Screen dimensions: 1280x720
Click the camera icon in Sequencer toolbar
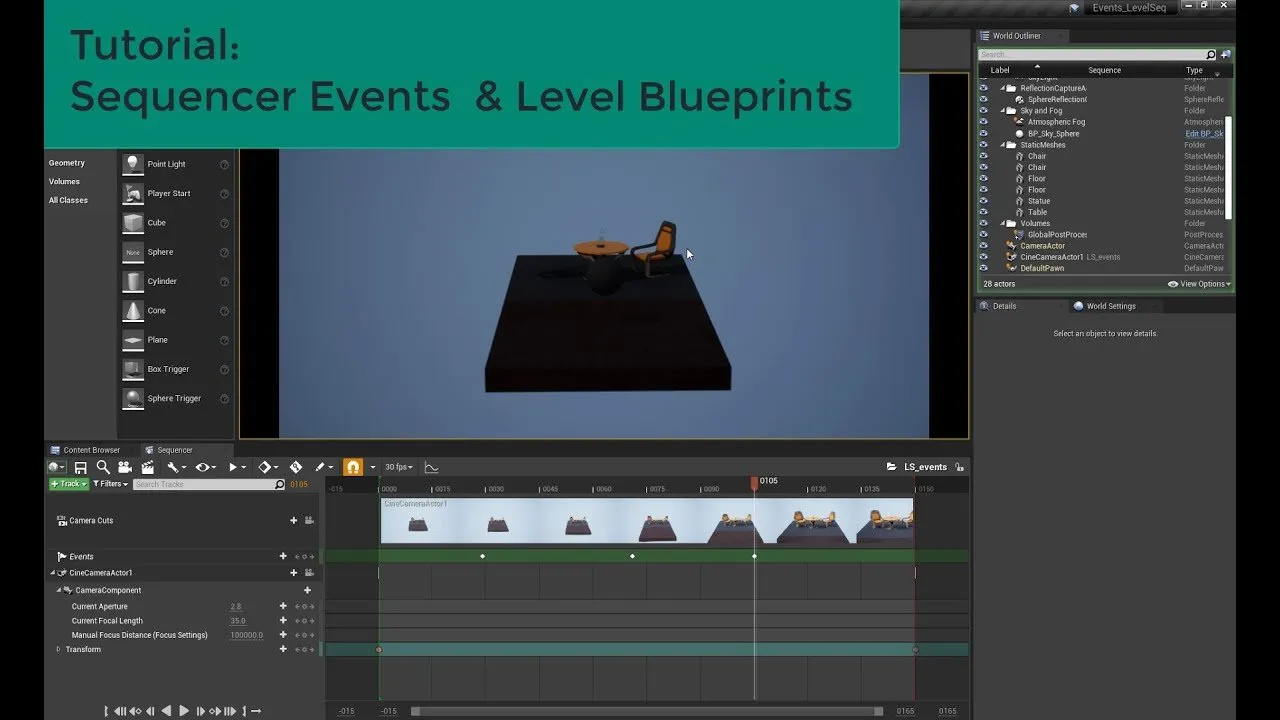tap(125, 467)
